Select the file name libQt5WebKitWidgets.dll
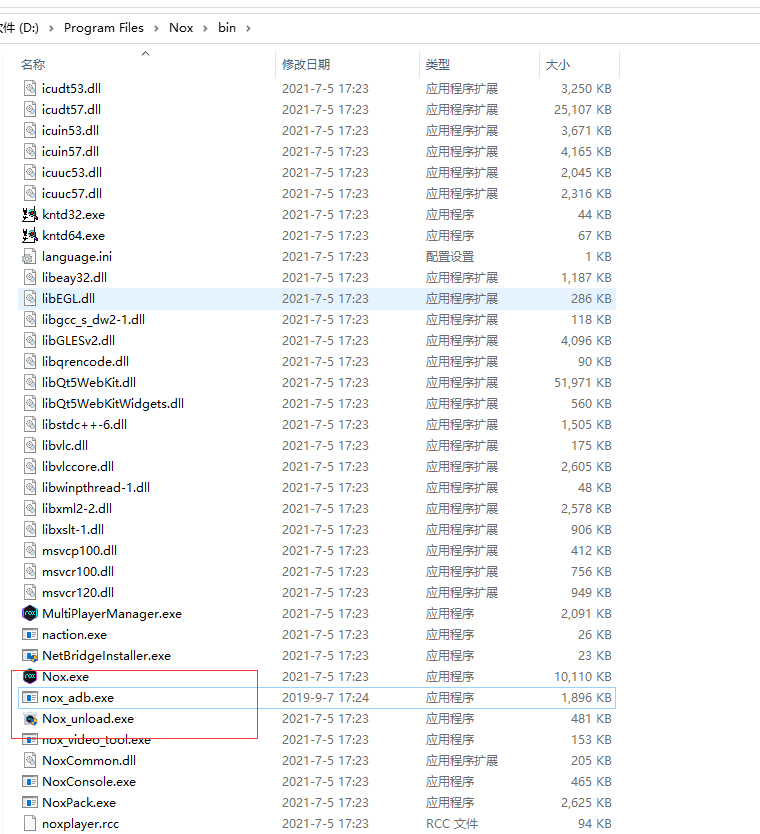Viewport: 760px width, 834px height. pyautogui.click(x=113, y=404)
